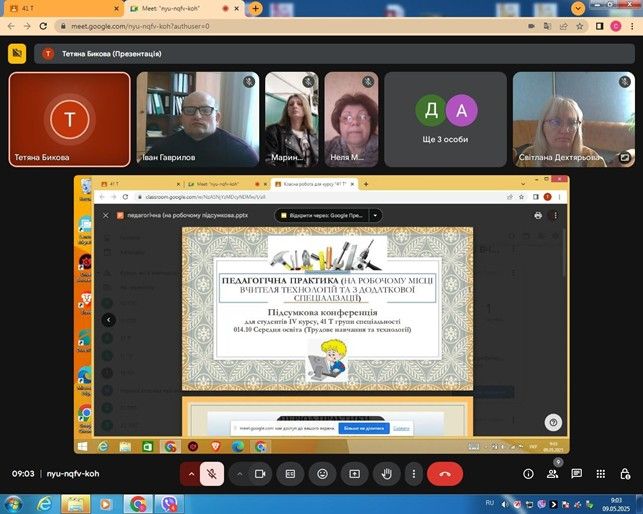Click the present screen icon

coord(353,473)
